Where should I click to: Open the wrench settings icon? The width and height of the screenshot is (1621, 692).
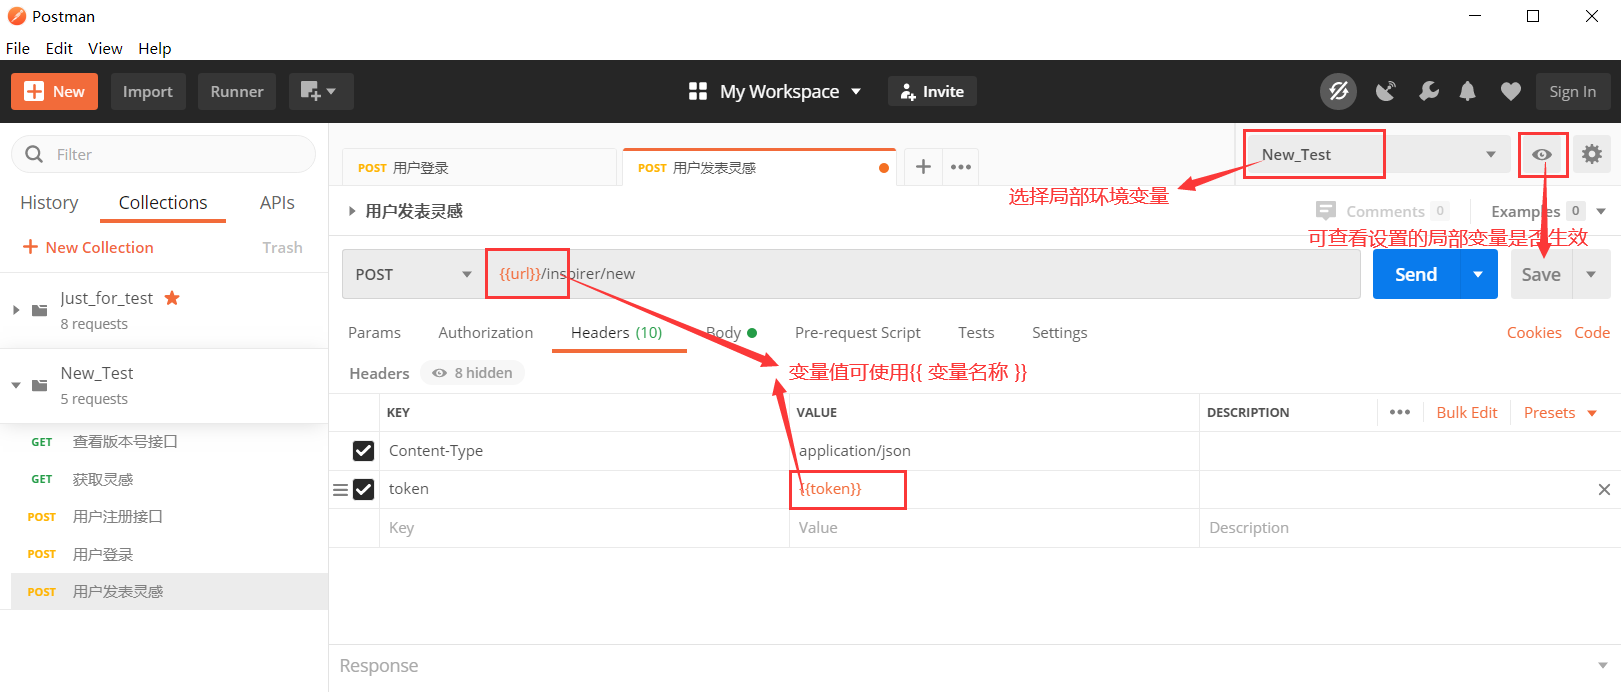pyautogui.click(x=1428, y=91)
